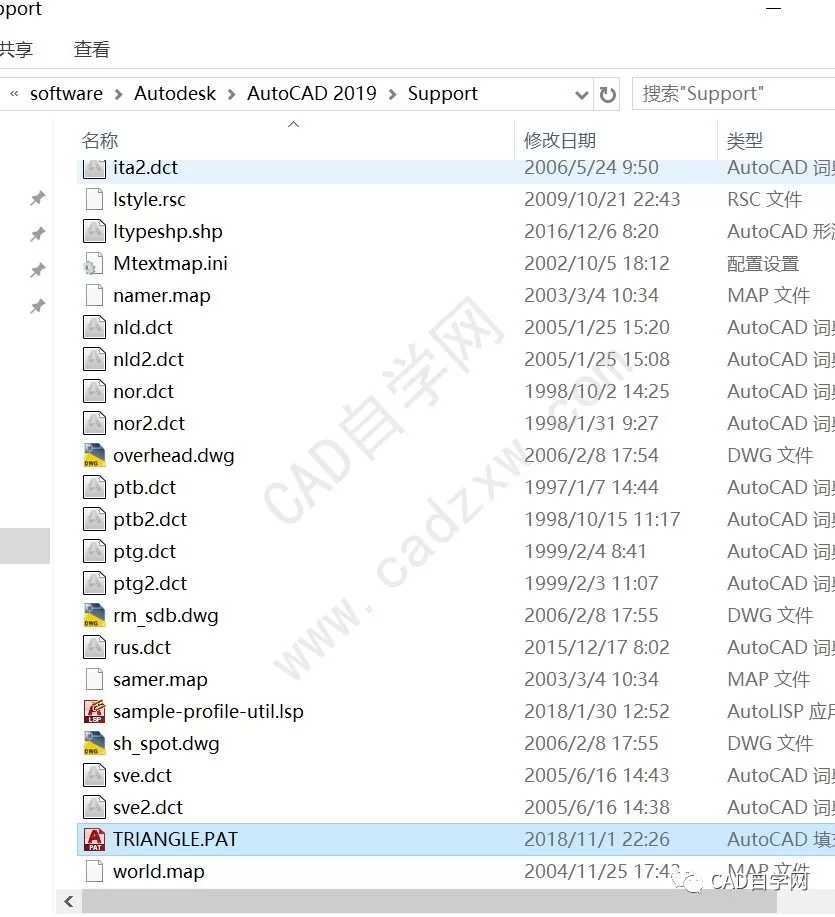835x917 pixels.
Task: Minimize the Support explorer window
Action: click(x=774, y=9)
